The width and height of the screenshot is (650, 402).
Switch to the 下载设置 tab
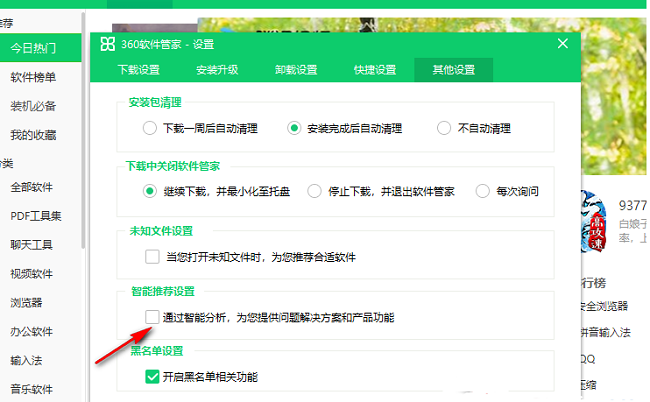tap(139, 70)
